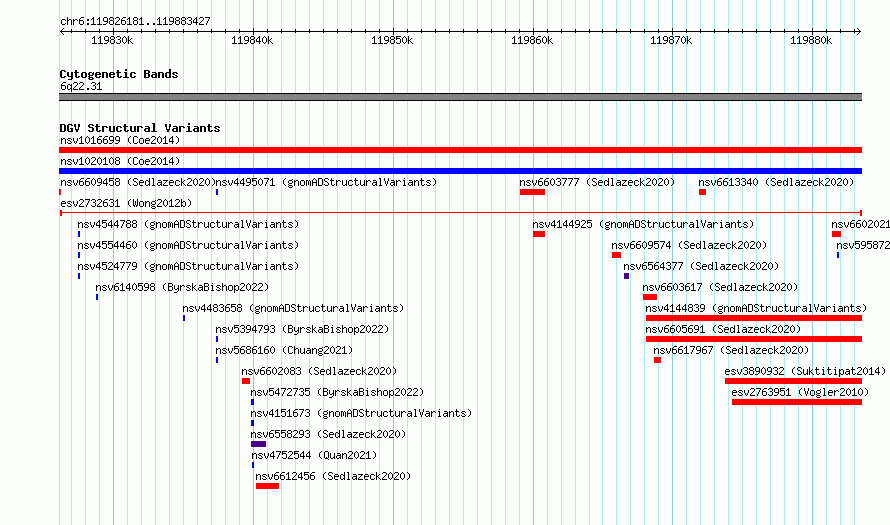Select nsv6558293 (Sedlazeck2020) label

point(328,434)
